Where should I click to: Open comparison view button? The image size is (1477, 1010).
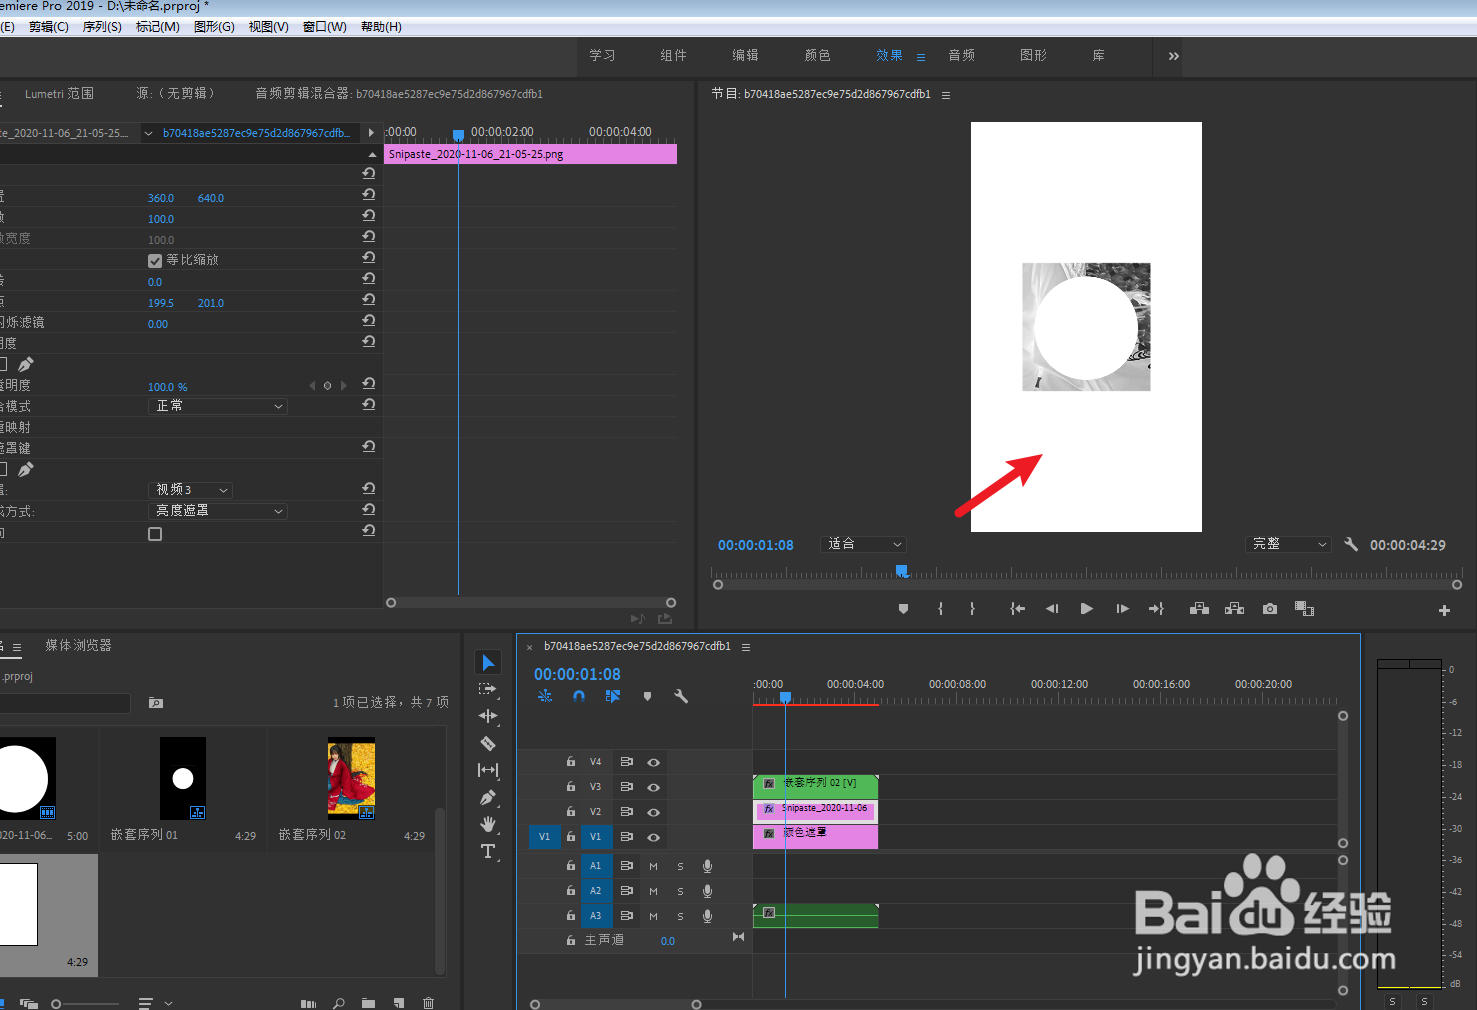tap(1304, 609)
